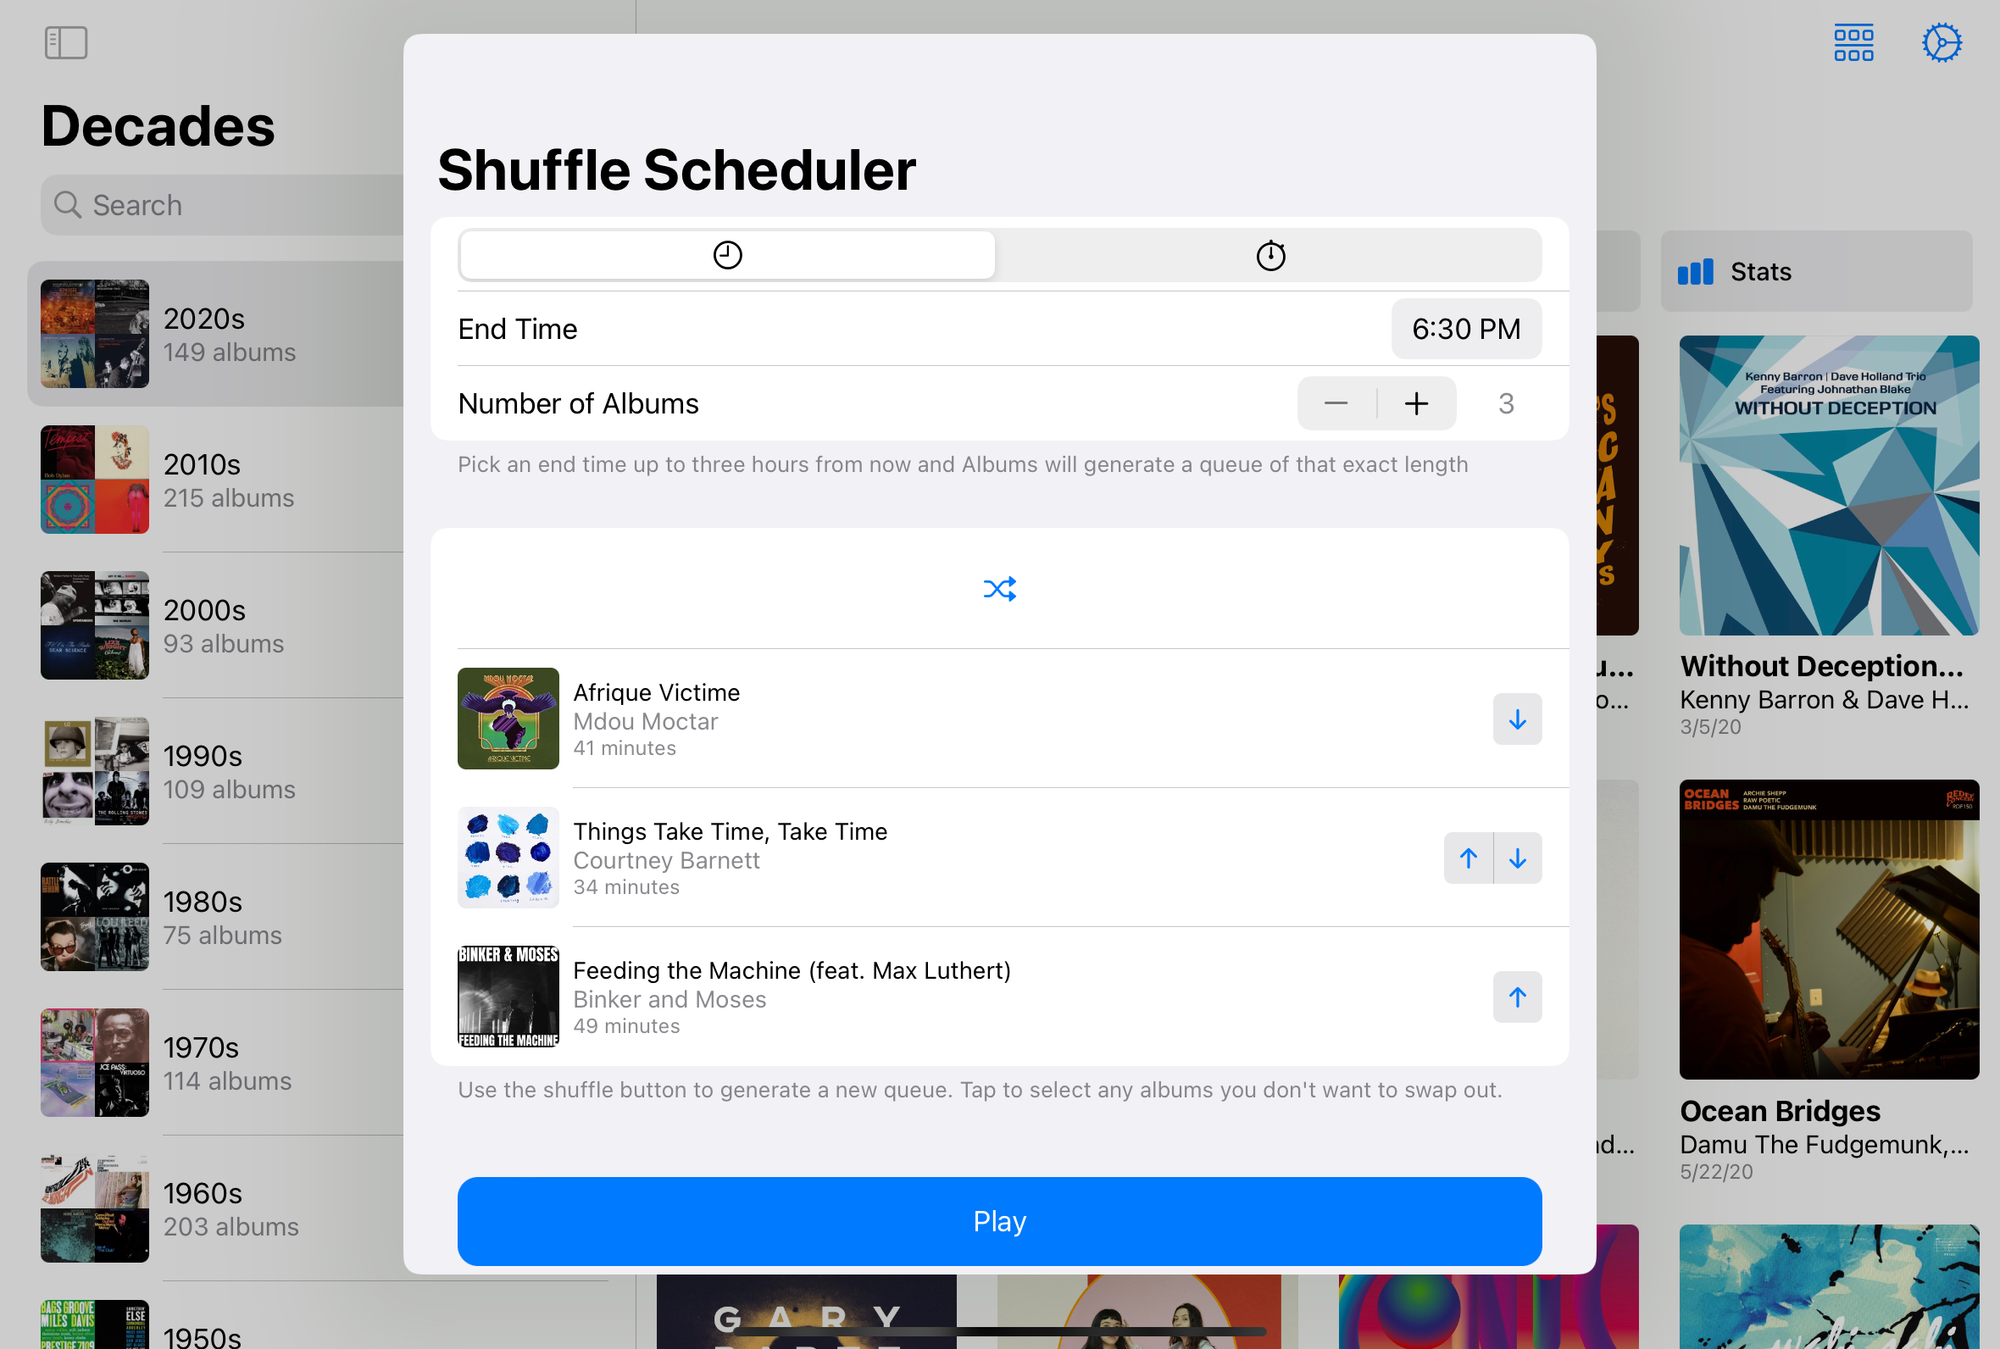
Task: Click download icon for Afrique Victime
Action: (x=1517, y=718)
